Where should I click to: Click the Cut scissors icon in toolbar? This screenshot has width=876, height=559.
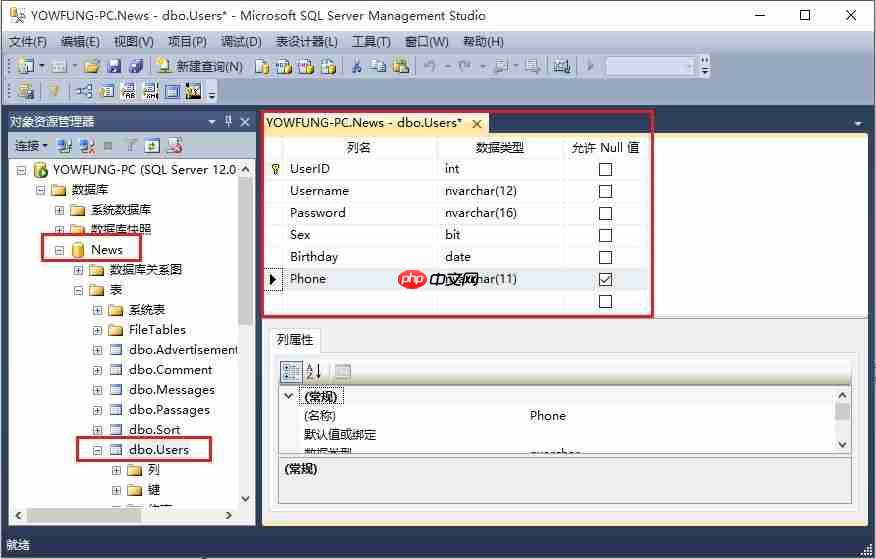click(355, 66)
